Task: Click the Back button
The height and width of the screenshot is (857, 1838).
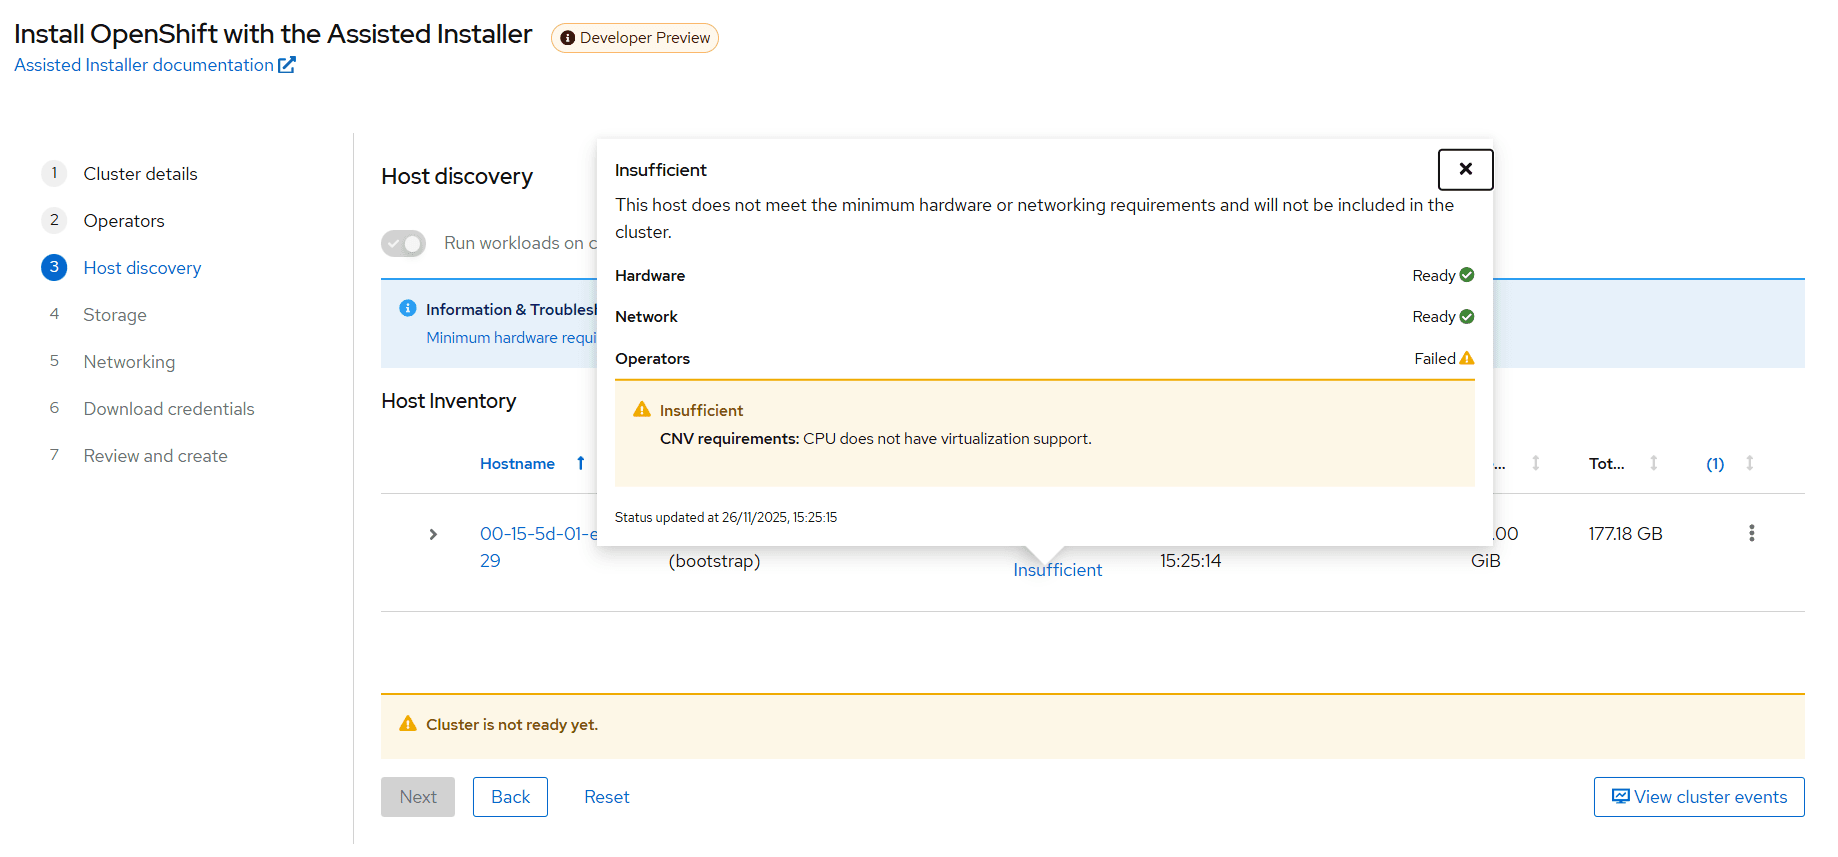Action: click(x=510, y=797)
